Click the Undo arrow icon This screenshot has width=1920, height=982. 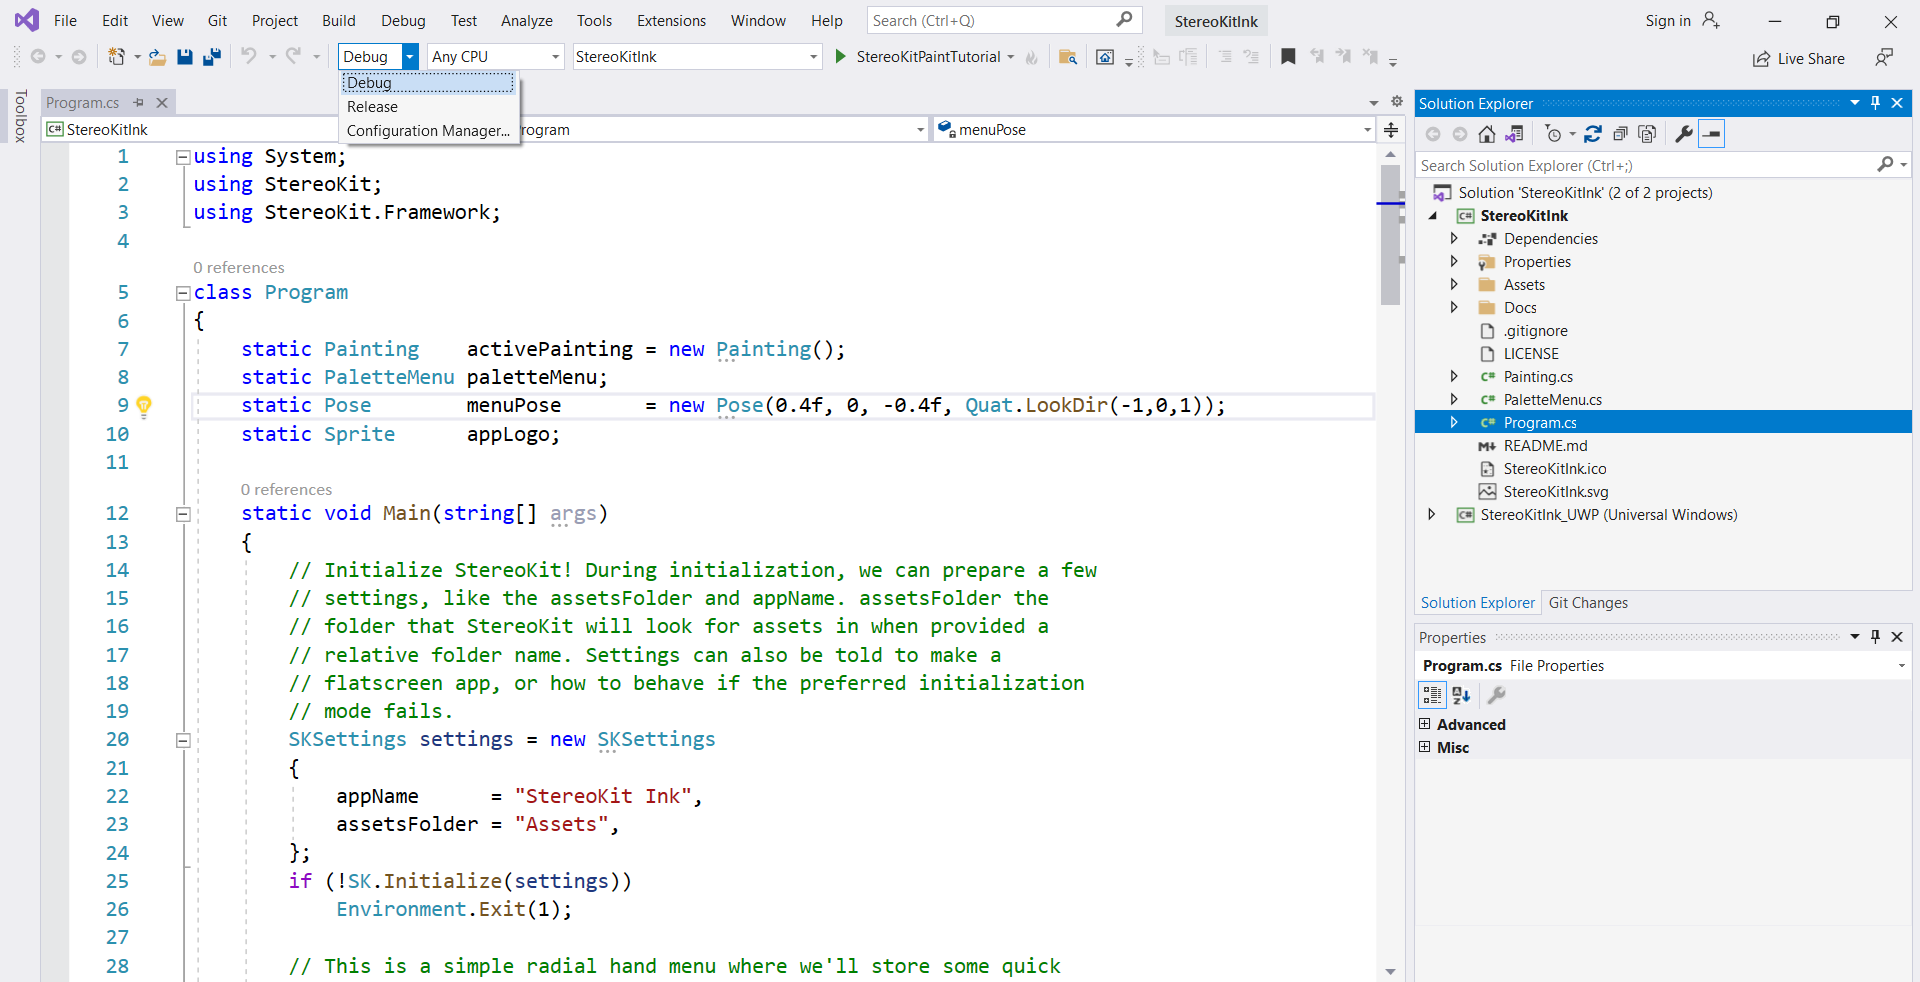[249, 56]
